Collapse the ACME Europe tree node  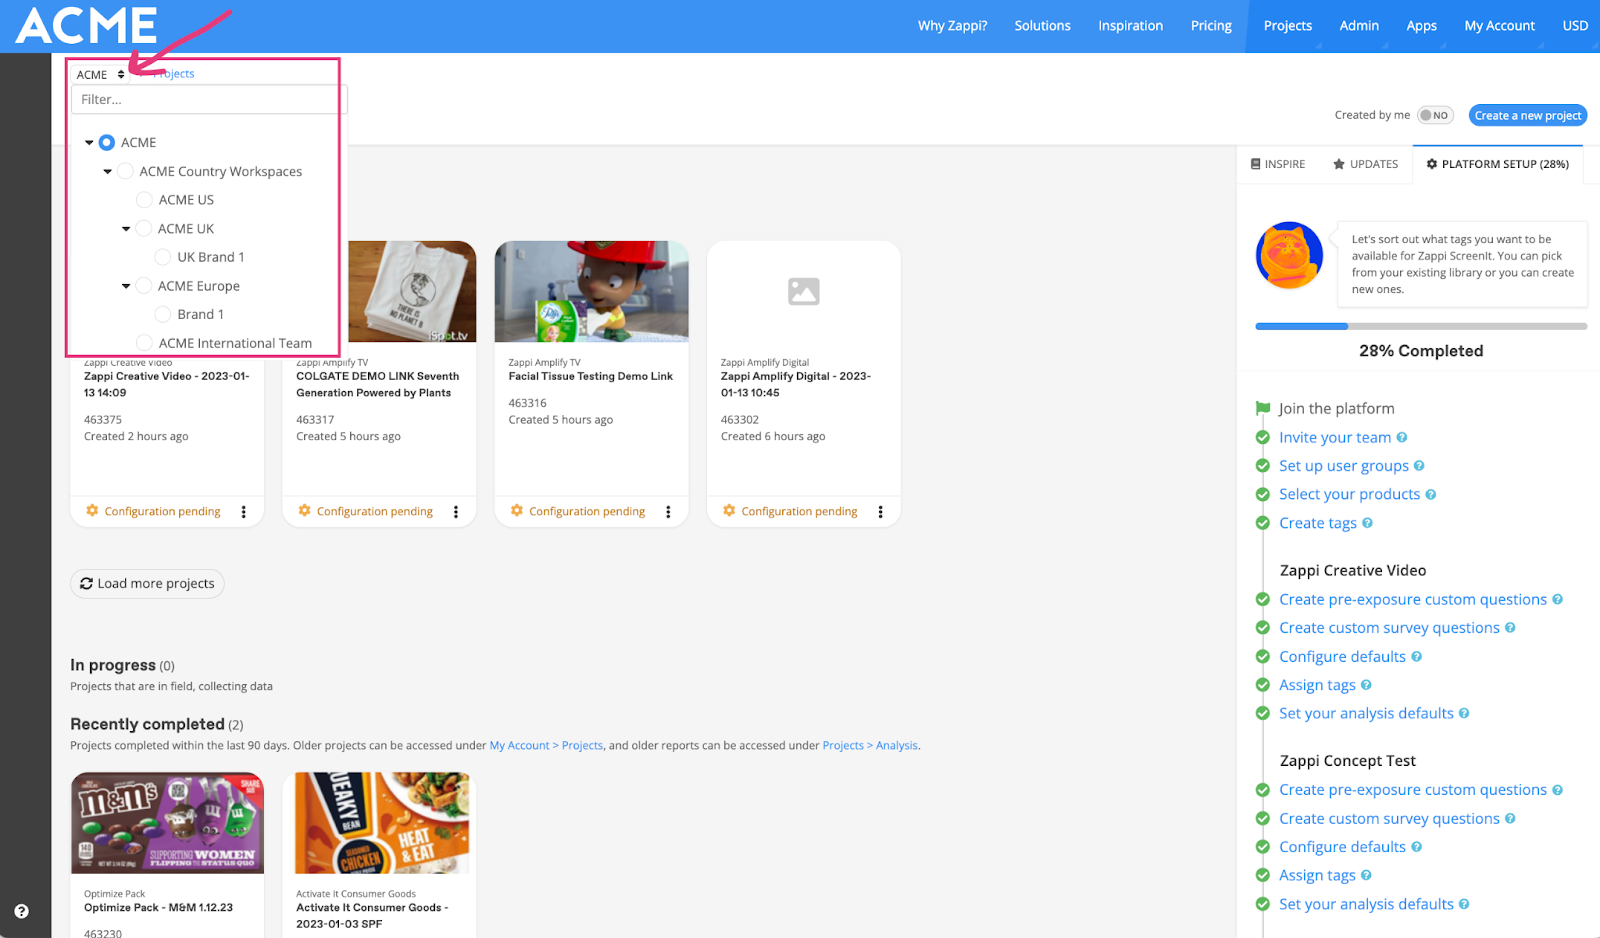(x=126, y=286)
